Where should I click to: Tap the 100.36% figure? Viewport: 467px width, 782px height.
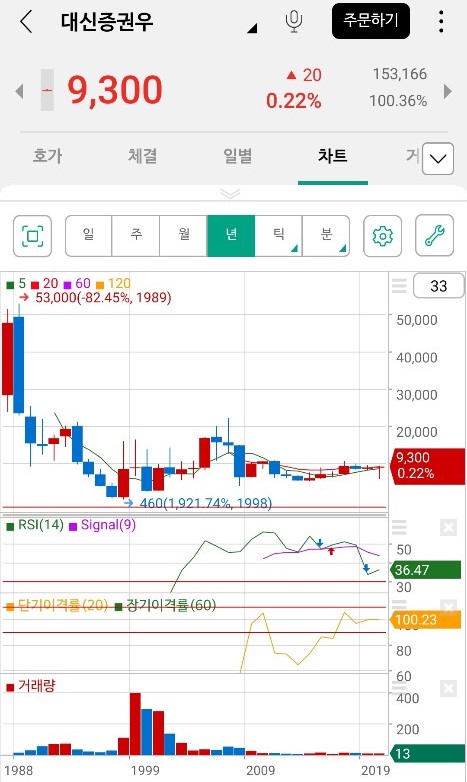pos(398,101)
